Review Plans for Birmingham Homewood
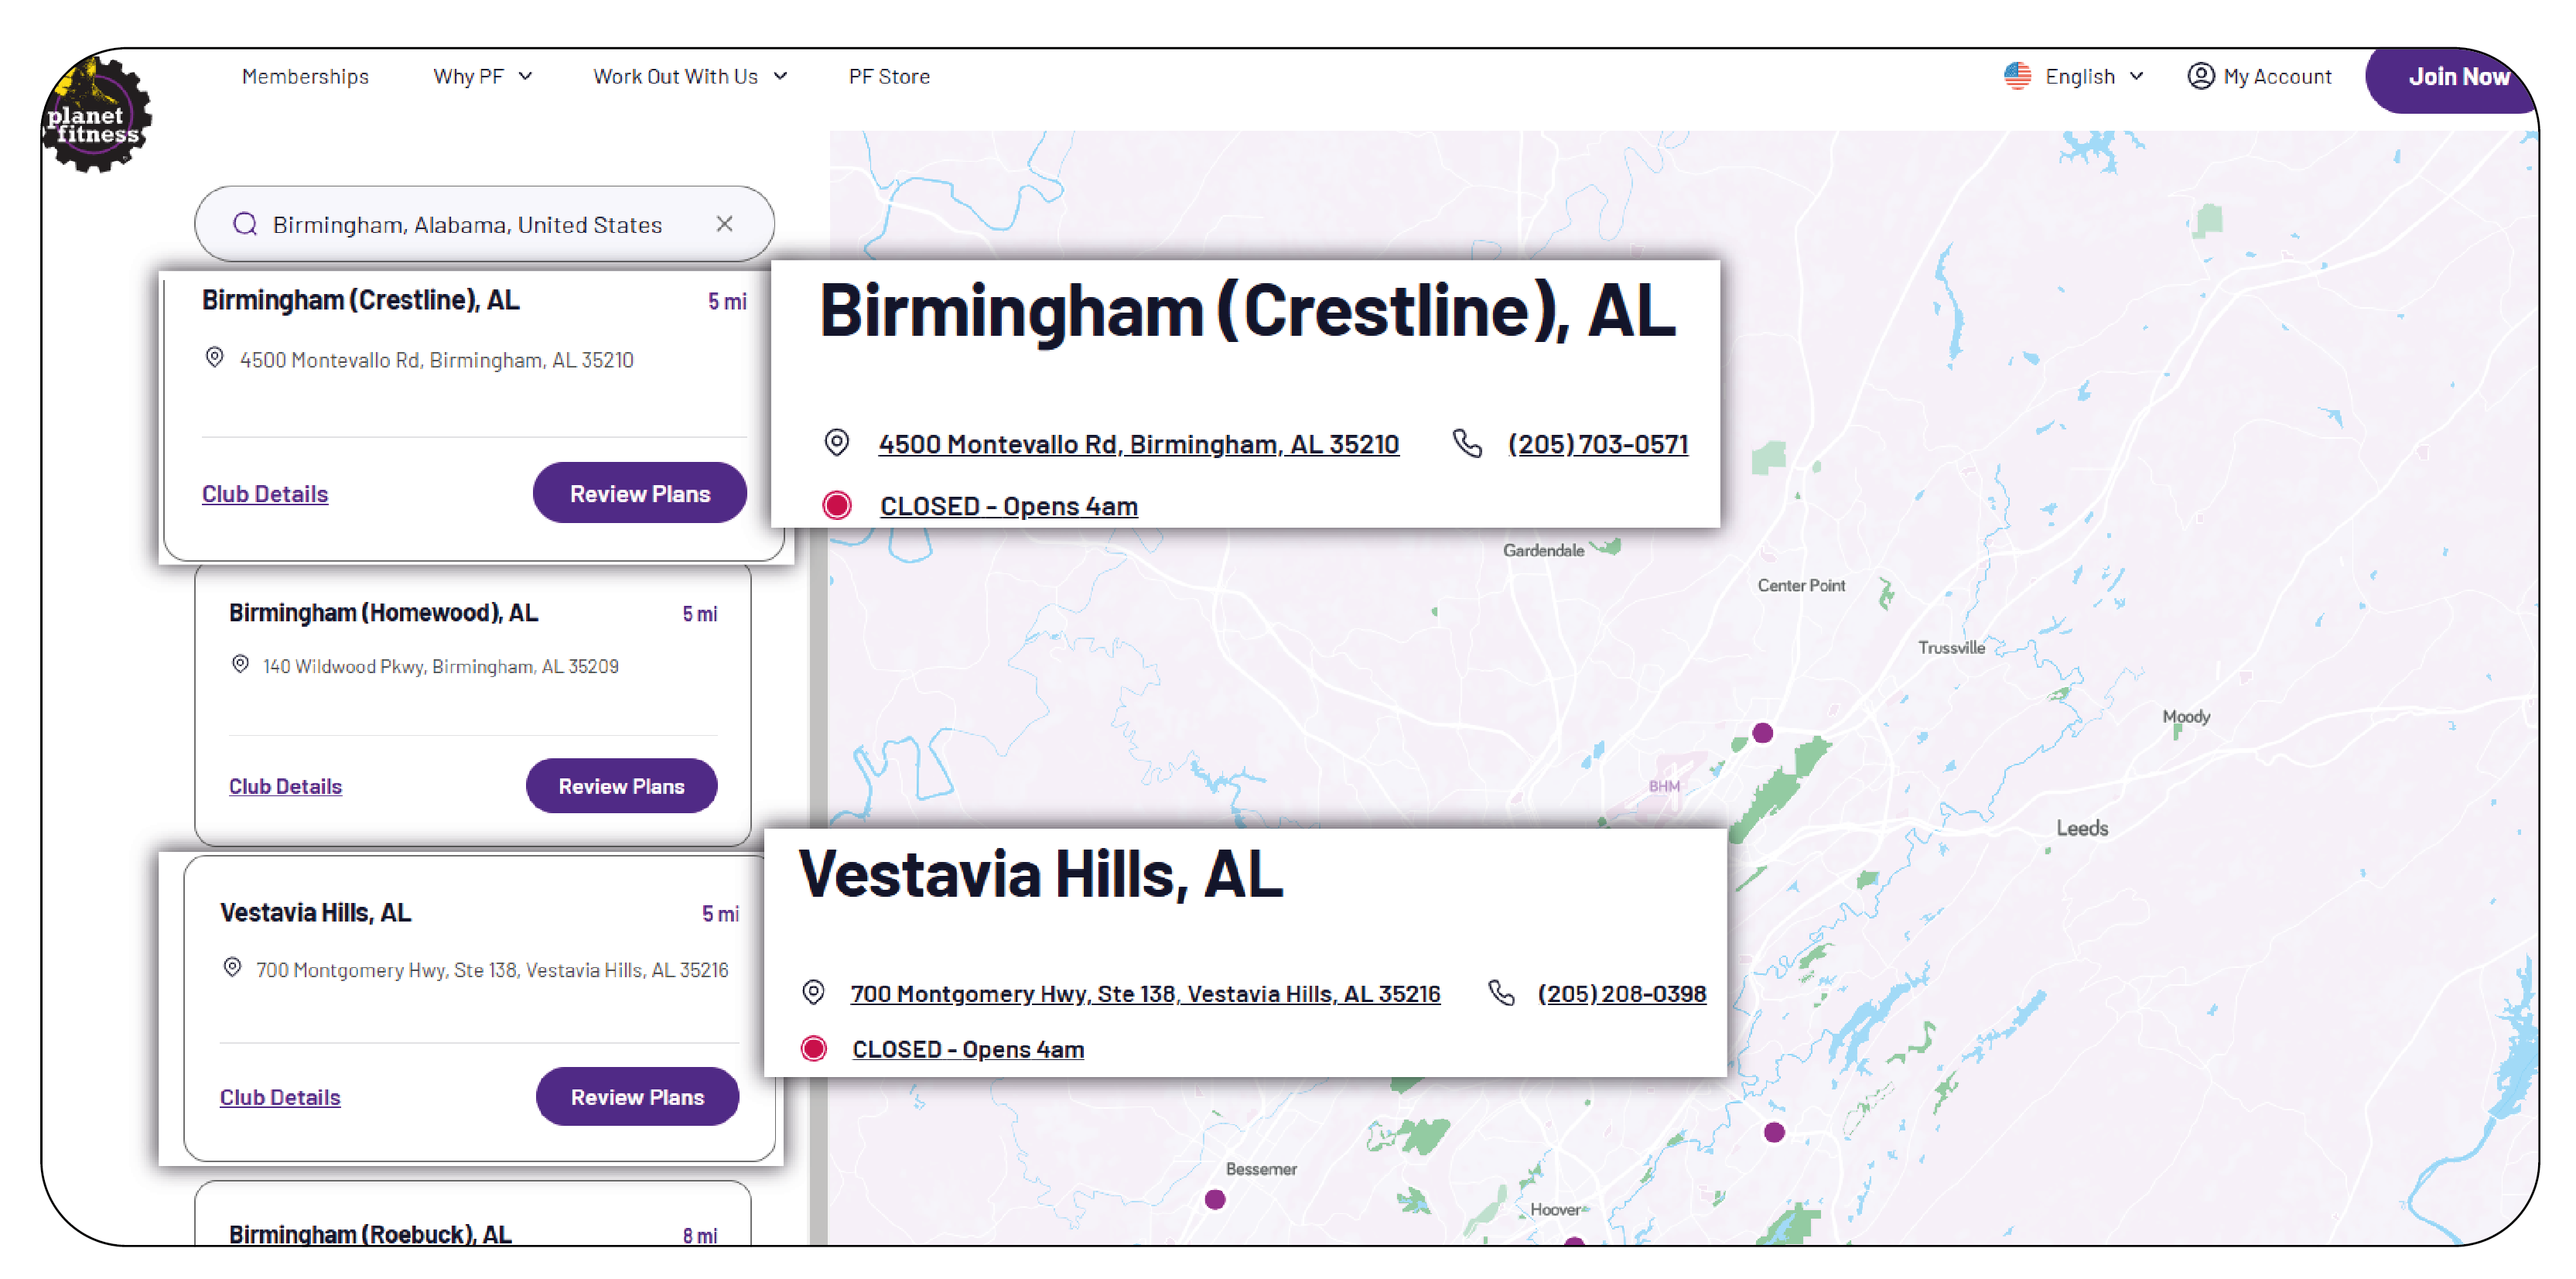 pos(621,786)
